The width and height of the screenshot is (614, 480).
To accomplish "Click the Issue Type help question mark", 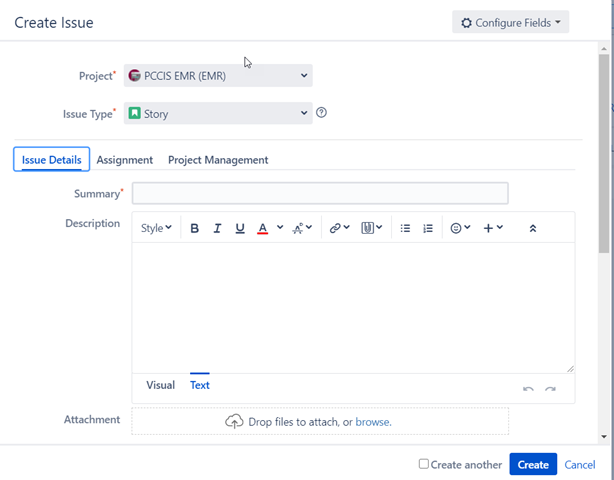I will [321, 113].
